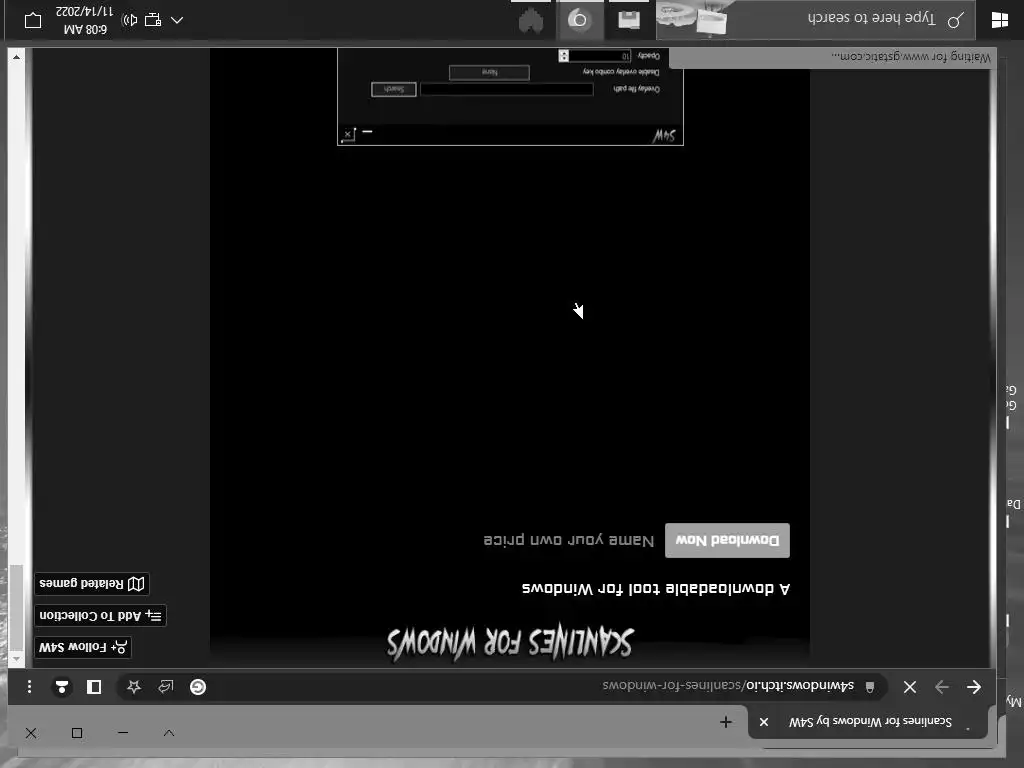Click the Search button in the screenshot

pyautogui.click(x=394, y=89)
